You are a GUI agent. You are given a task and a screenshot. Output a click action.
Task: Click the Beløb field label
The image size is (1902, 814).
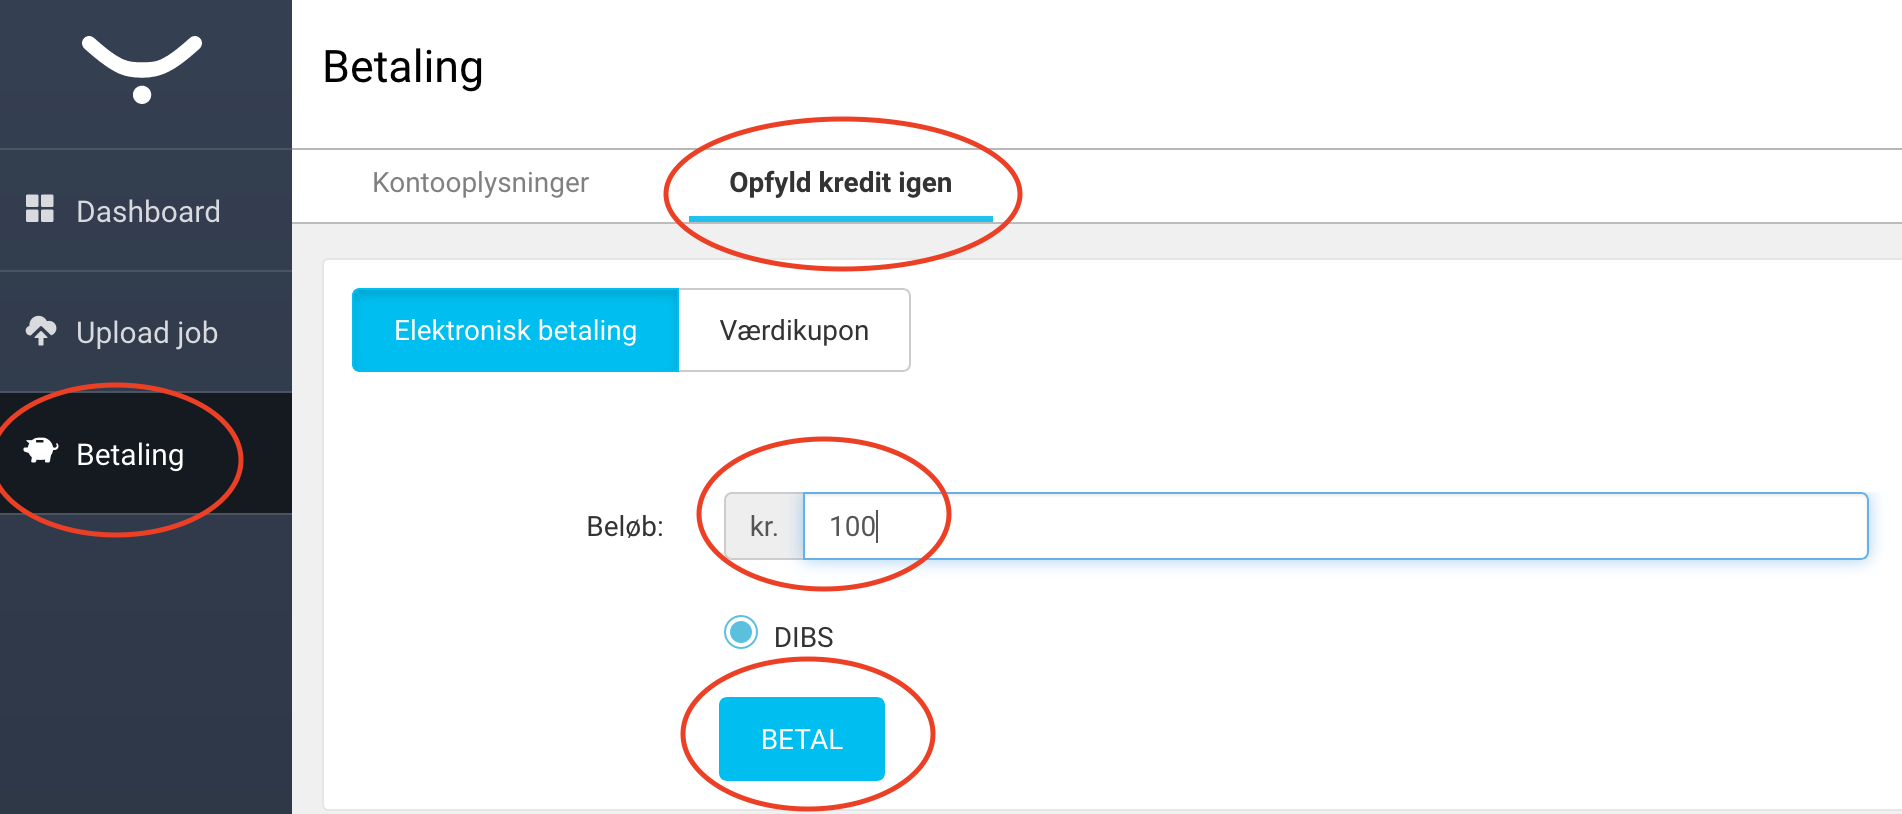click(x=625, y=526)
